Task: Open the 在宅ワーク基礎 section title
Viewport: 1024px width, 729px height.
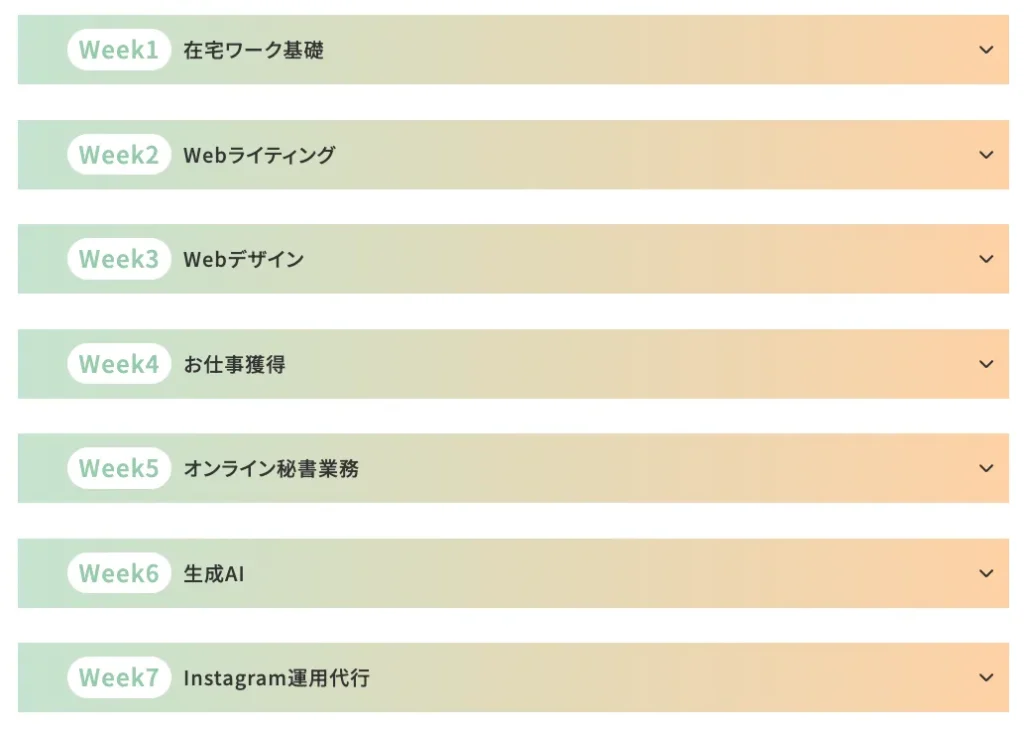Action: tap(253, 50)
